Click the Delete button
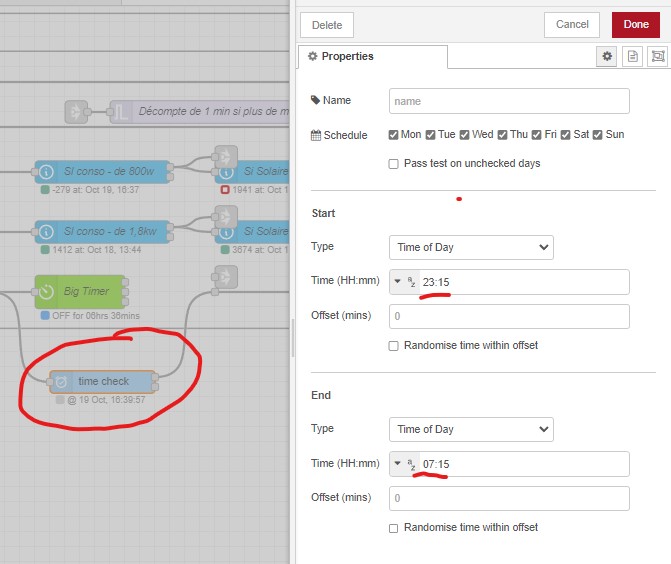This screenshot has width=671, height=564. tap(327, 25)
